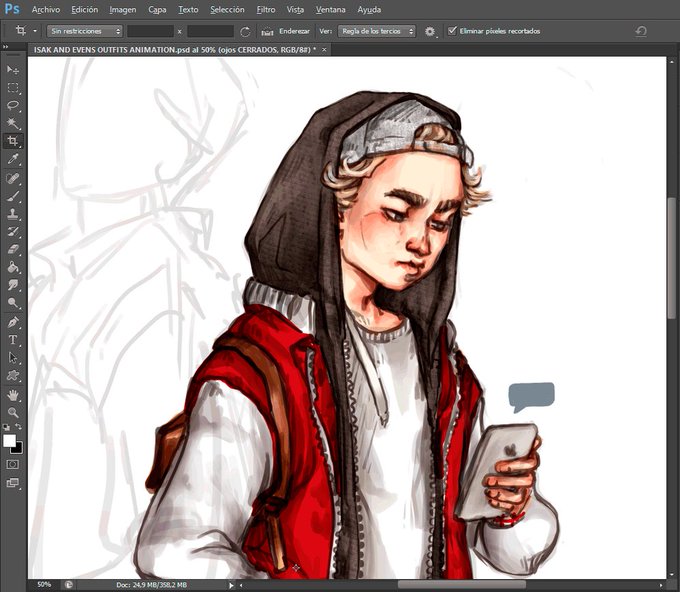Viewport: 680px width, 592px height.
Task: Open the Sin restricciones ratio dropdown
Action: click(x=85, y=31)
